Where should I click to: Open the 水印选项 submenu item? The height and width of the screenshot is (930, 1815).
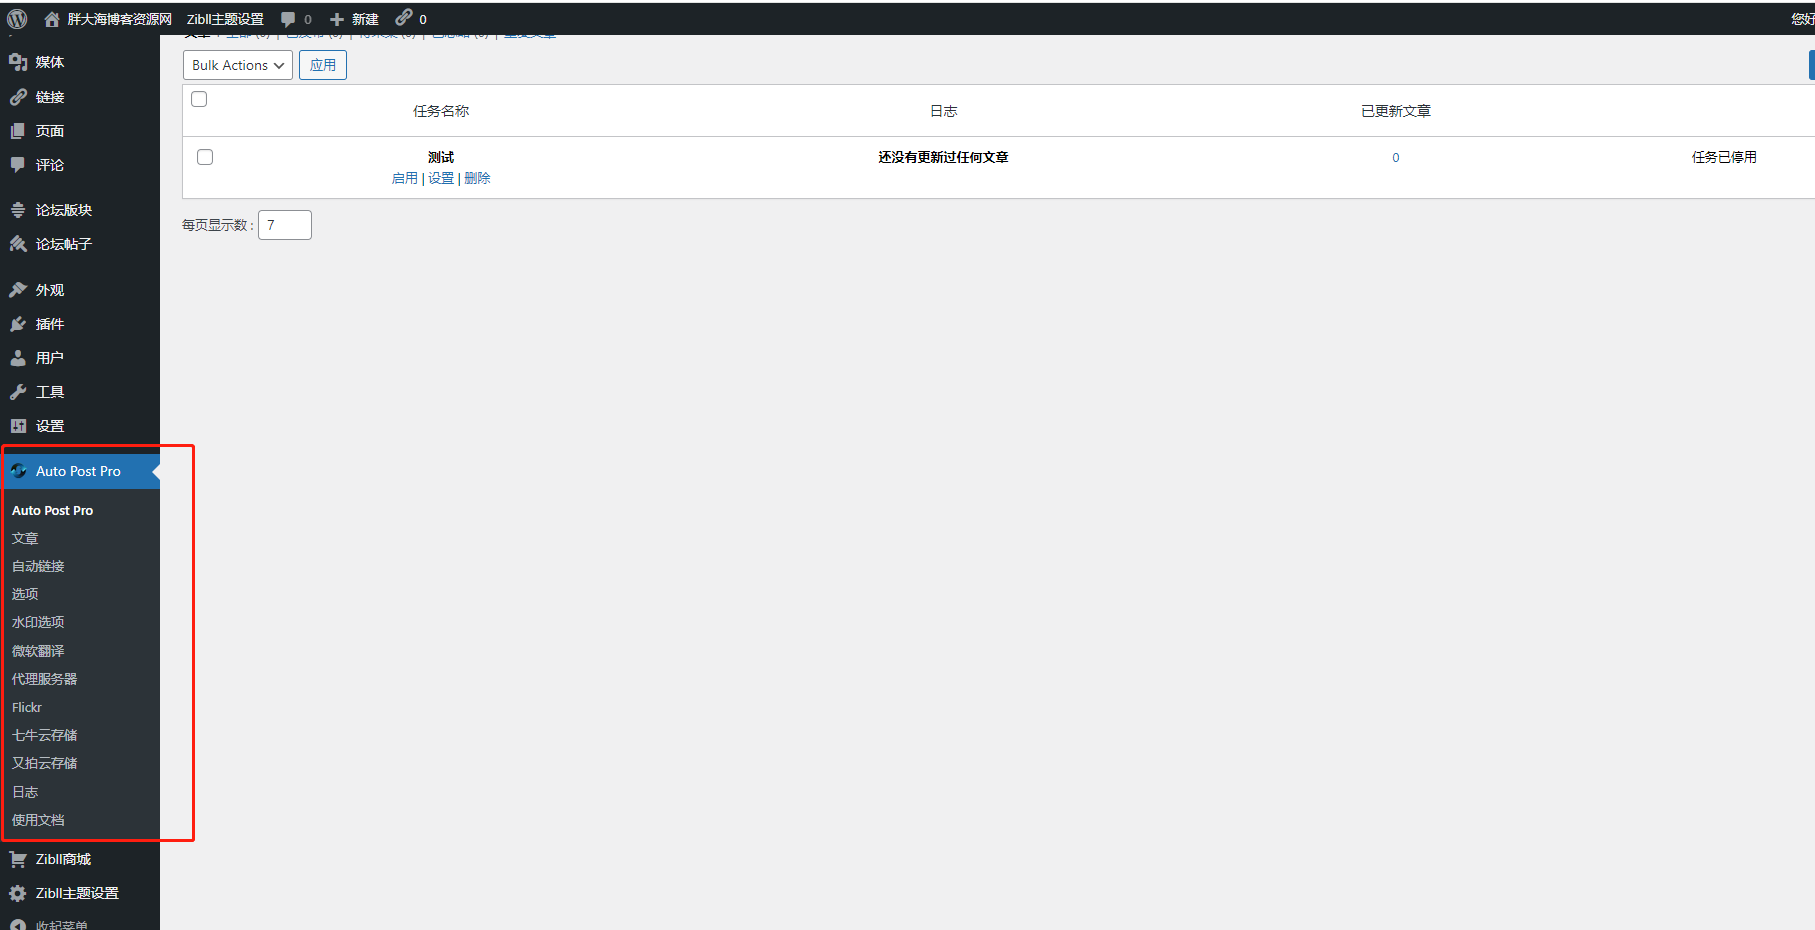(38, 622)
